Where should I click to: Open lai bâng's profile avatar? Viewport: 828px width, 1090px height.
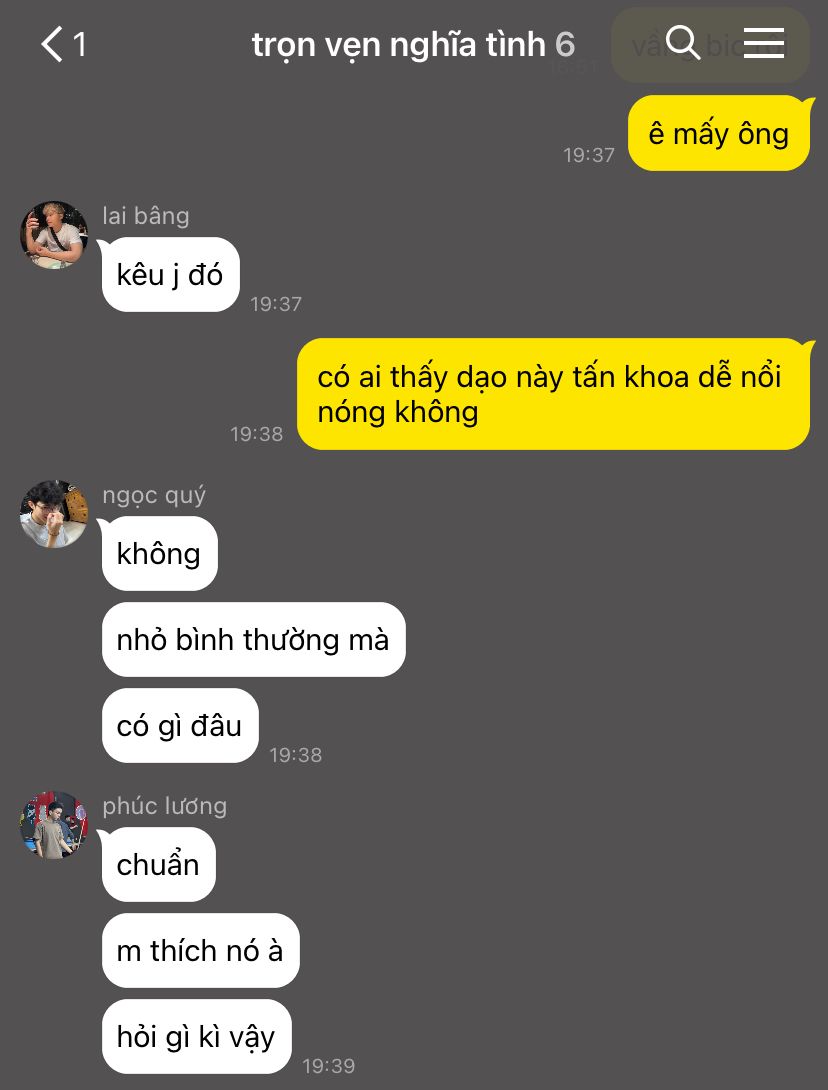54,235
